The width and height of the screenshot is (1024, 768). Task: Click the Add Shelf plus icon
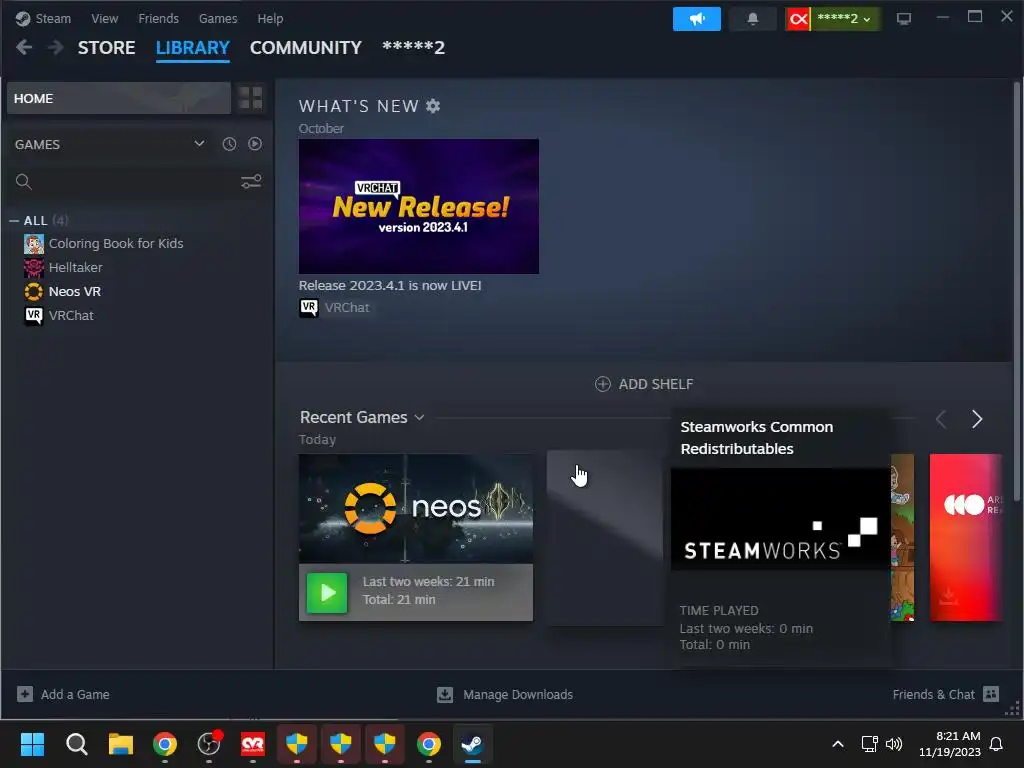coord(603,384)
